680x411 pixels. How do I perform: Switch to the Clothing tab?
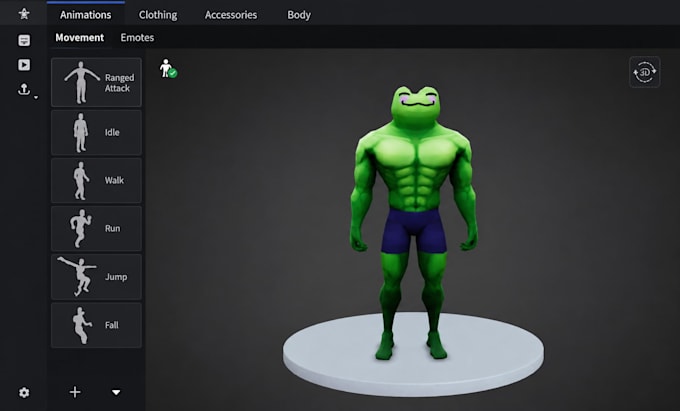pos(158,15)
